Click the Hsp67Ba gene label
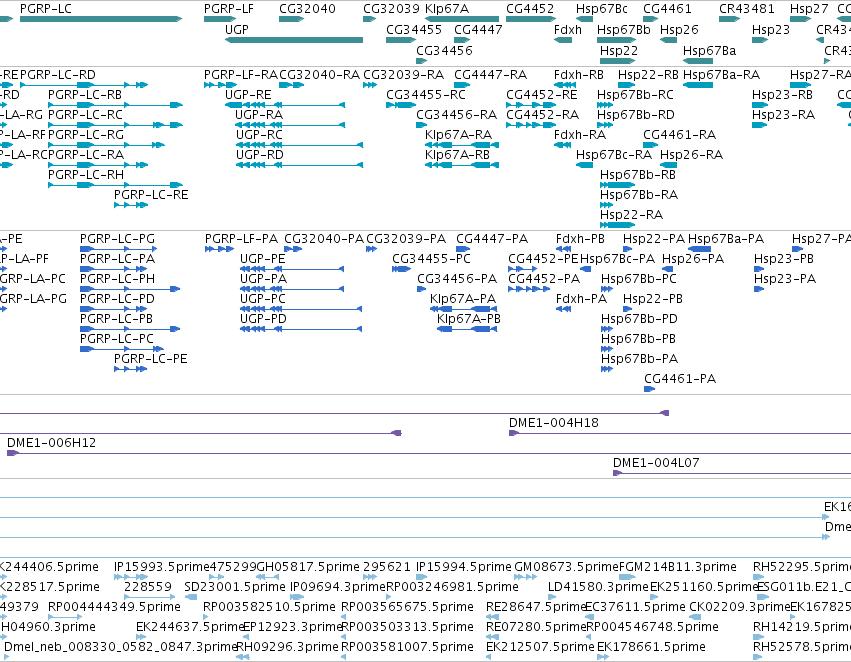 [709, 50]
